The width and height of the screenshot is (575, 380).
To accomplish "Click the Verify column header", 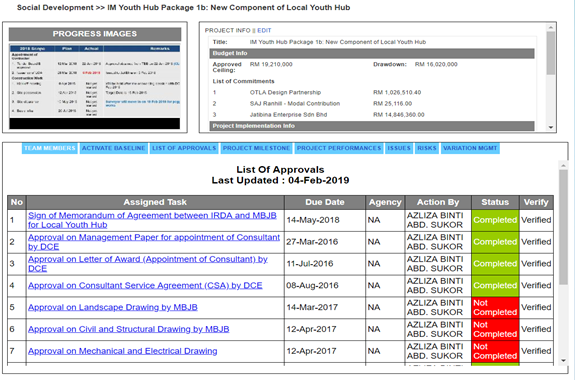I will click(x=536, y=202).
